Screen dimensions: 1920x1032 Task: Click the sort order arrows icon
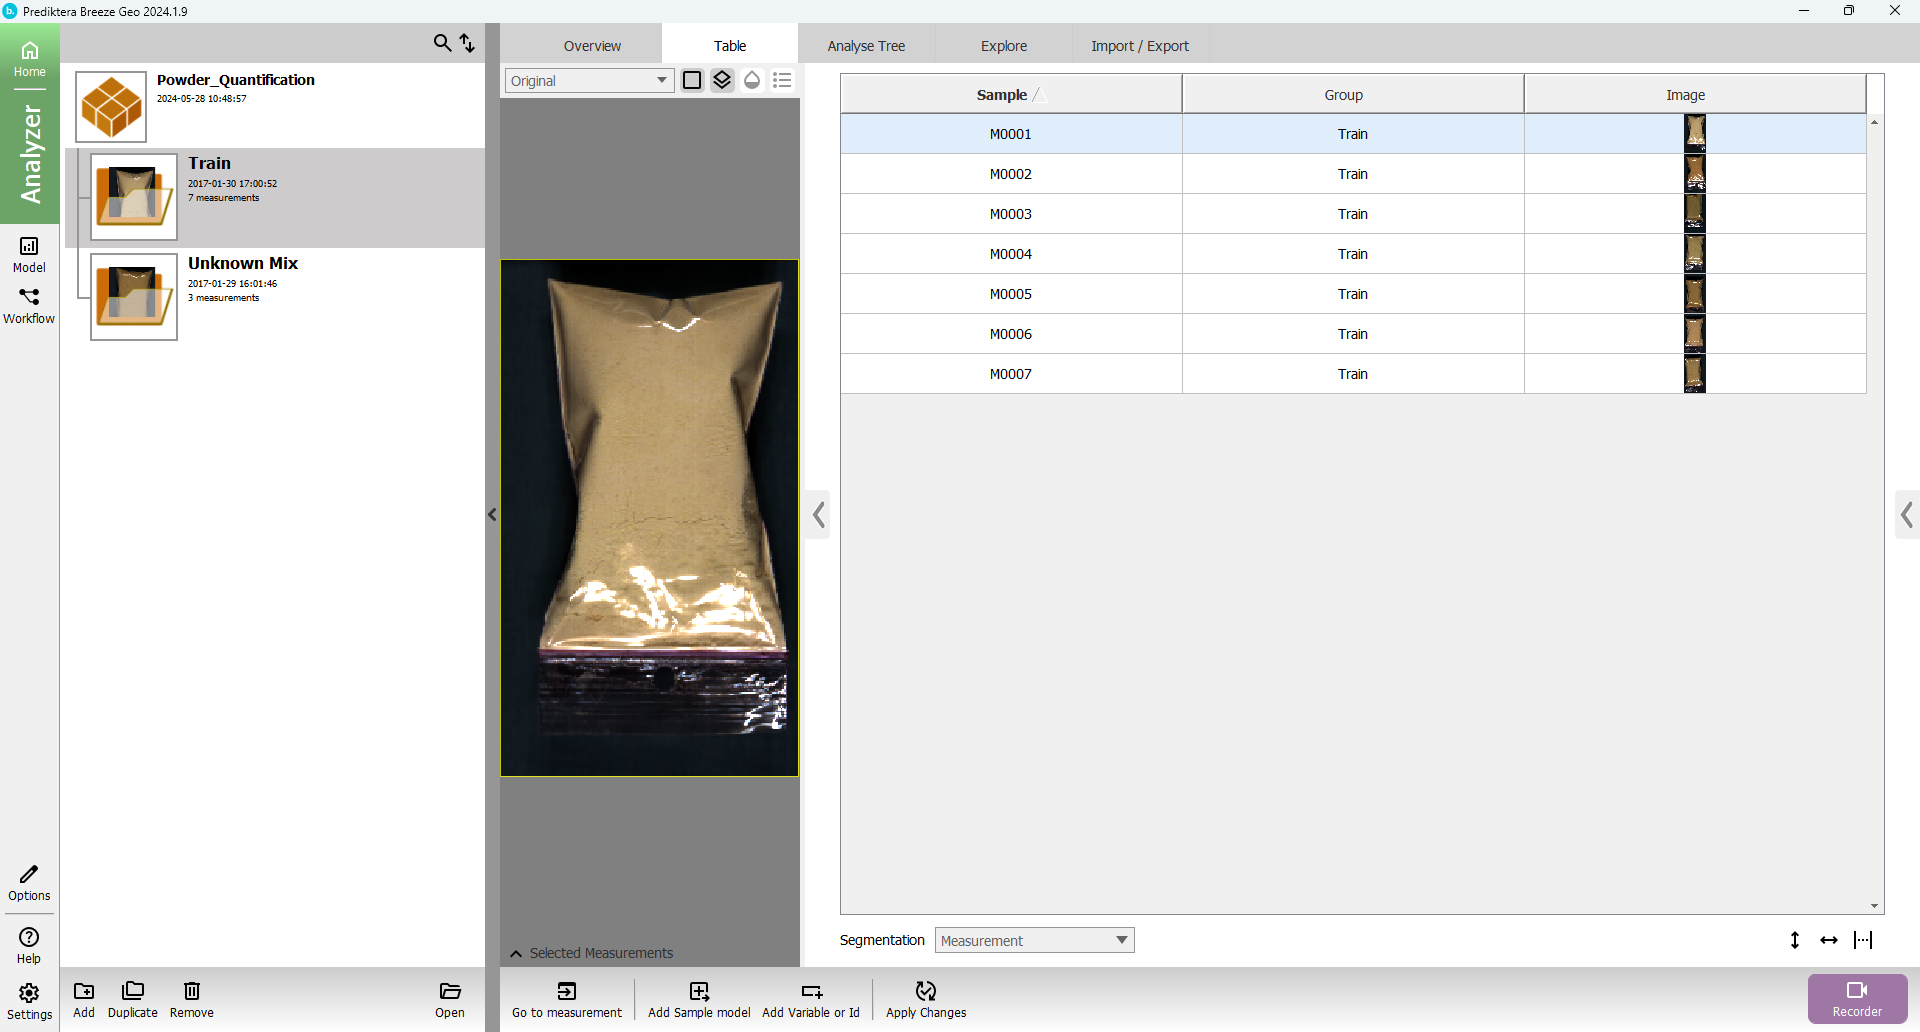467,43
